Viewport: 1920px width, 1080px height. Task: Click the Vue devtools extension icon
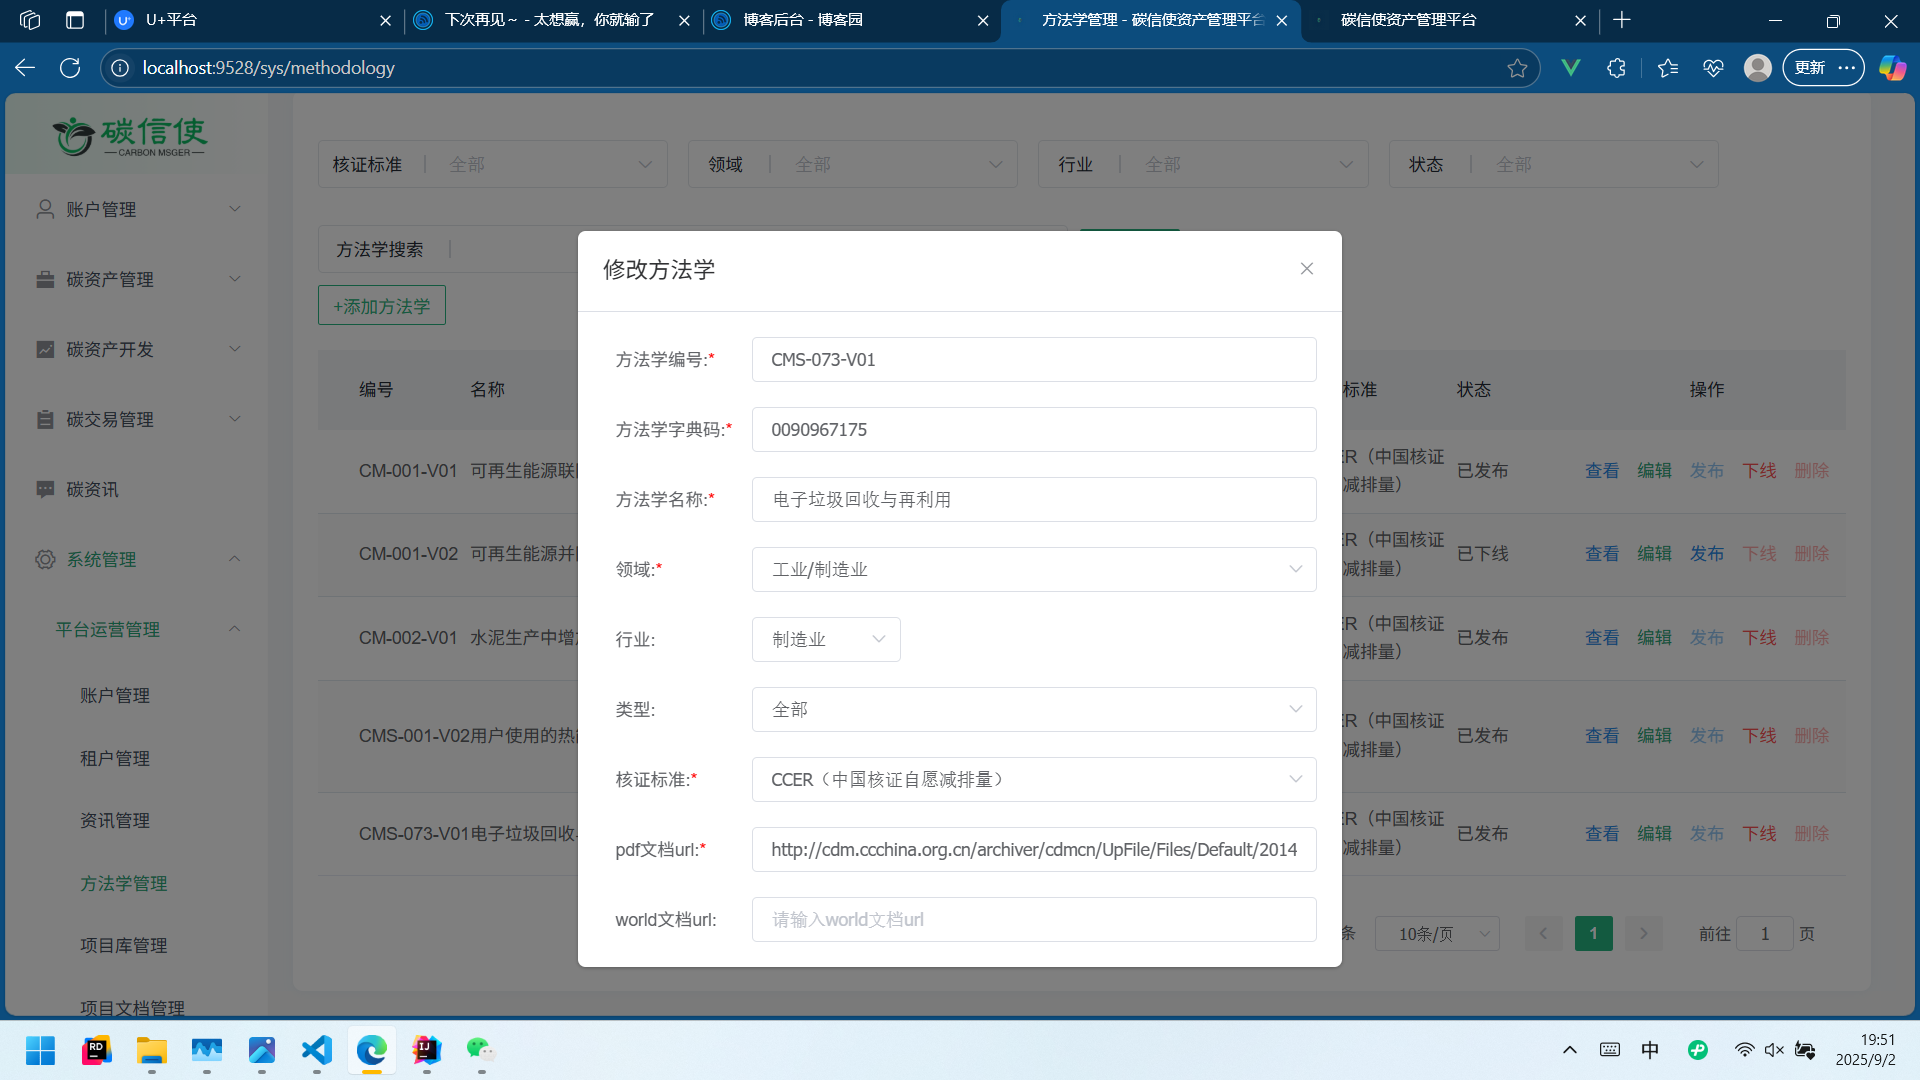click(1570, 68)
